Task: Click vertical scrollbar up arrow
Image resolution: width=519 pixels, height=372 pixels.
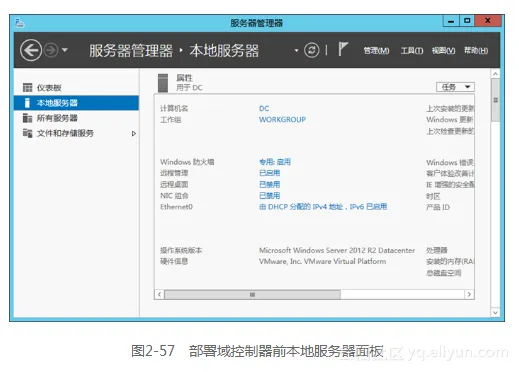Action: pos(495,74)
